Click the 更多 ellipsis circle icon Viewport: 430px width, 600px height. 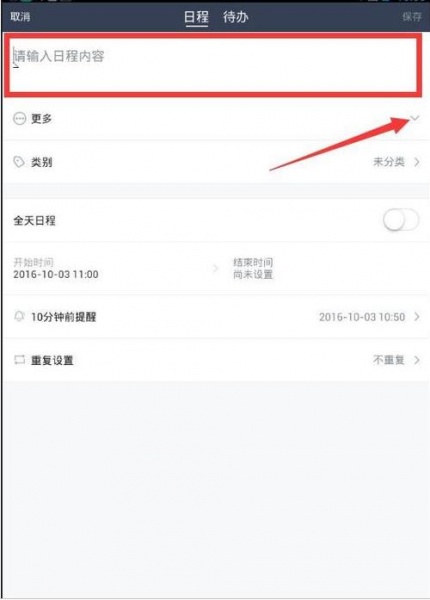[x=20, y=119]
